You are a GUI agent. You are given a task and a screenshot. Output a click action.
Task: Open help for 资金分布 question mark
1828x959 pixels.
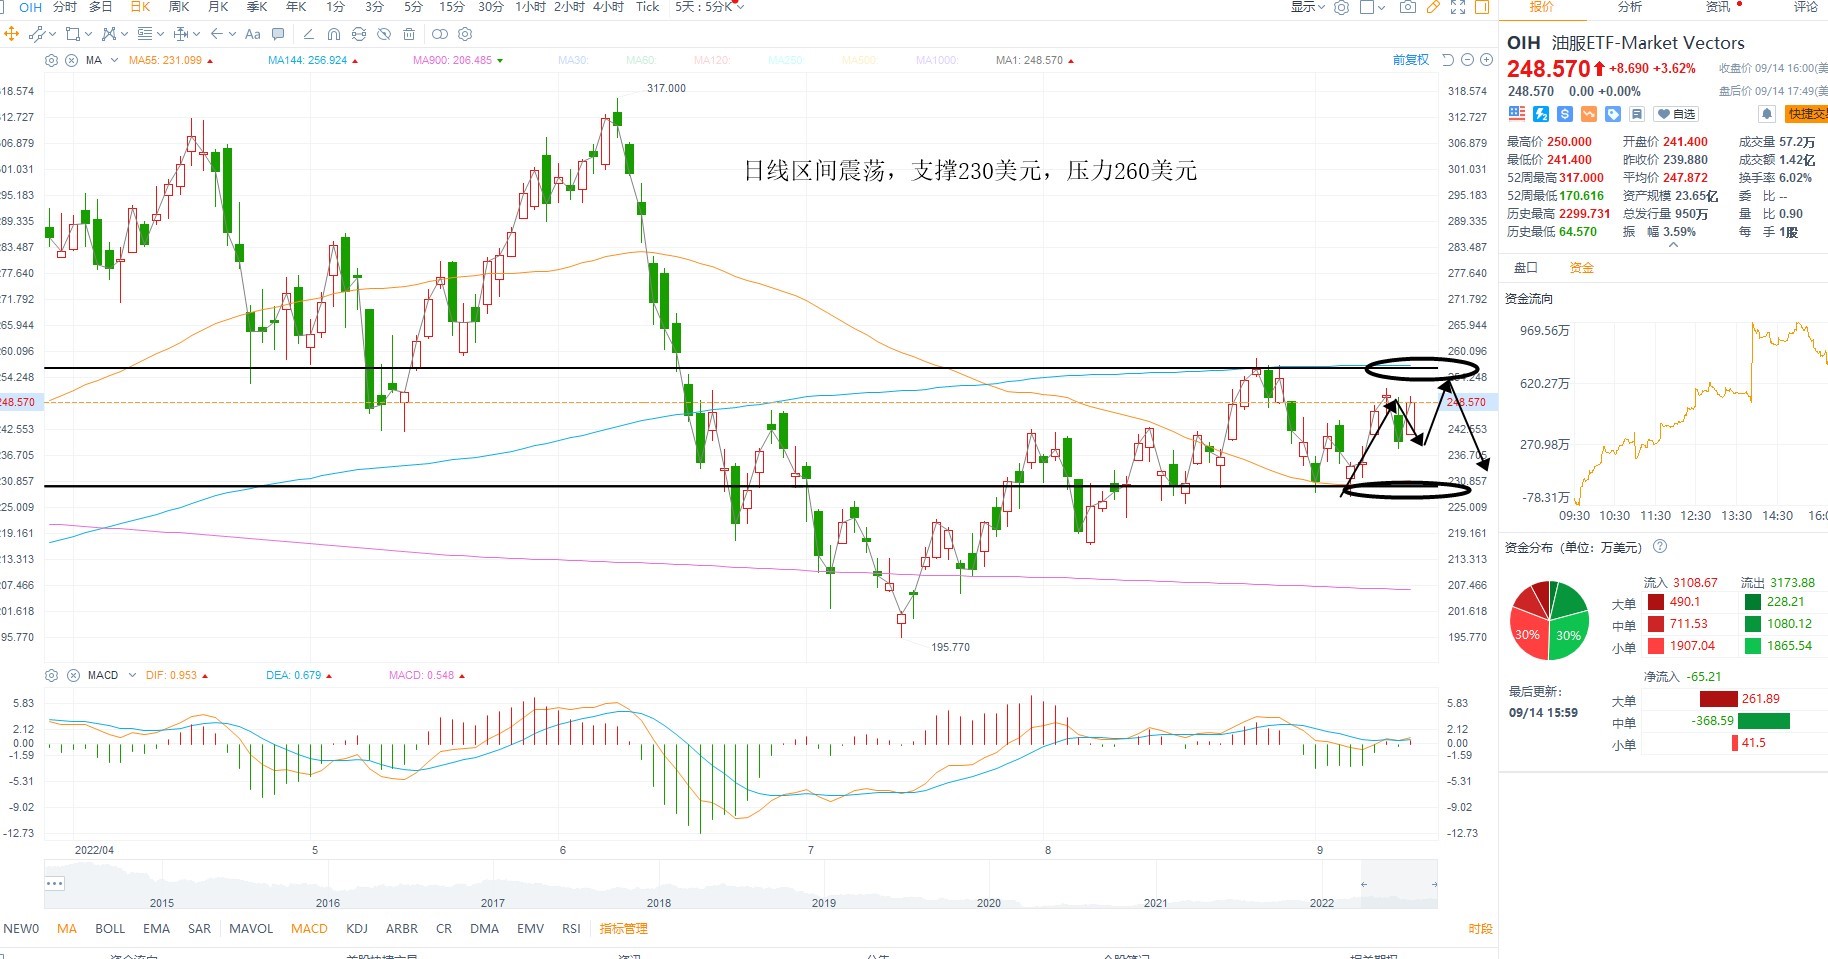(x=1660, y=546)
